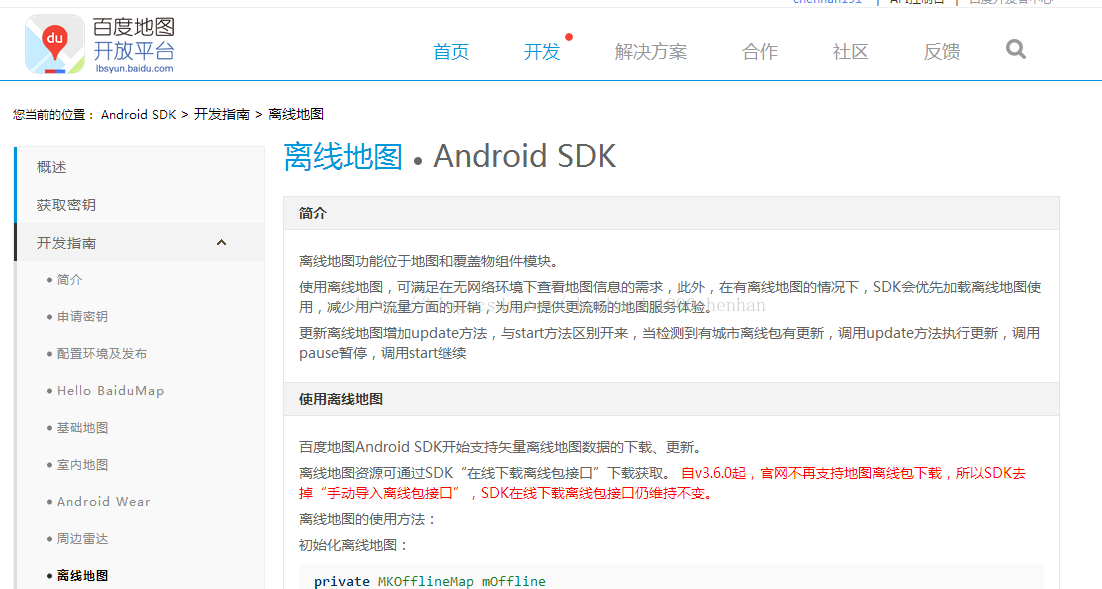Screen dimensions: 1102x589
Task: Click the red notification dot beside 开发
Action: tap(569, 37)
